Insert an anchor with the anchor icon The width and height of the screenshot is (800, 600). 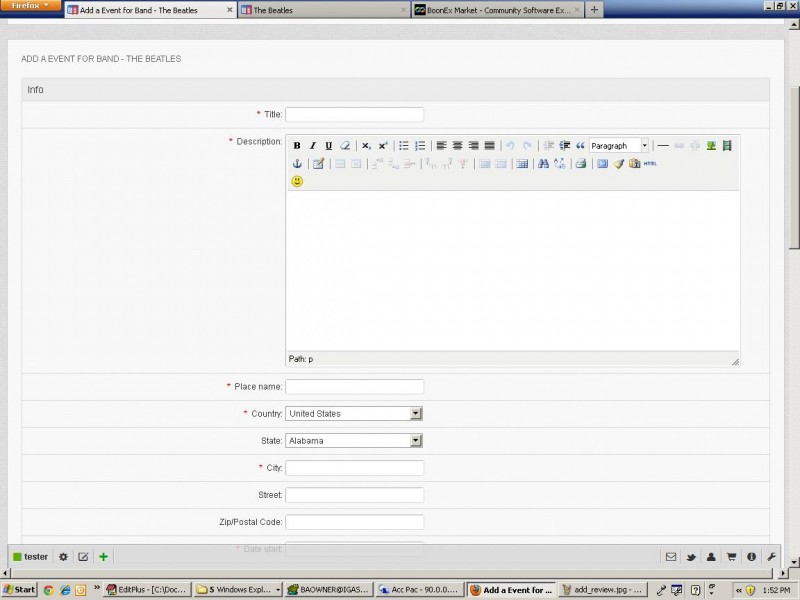pyautogui.click(x=297, y=163)
